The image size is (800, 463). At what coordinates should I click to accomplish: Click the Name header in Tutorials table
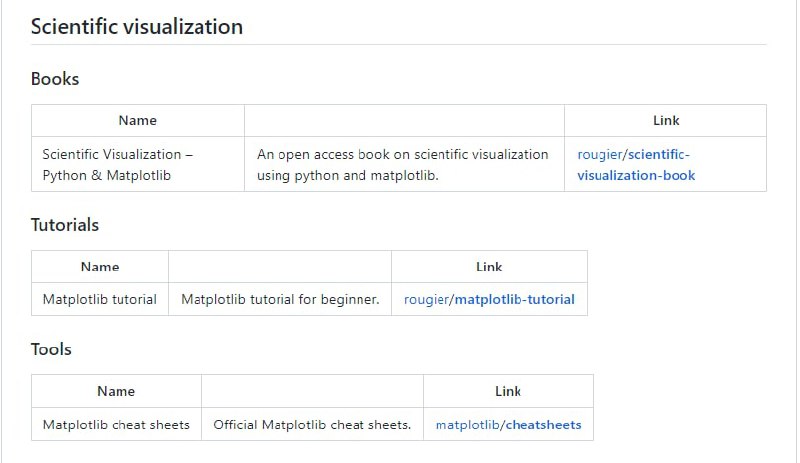[100, 266]
